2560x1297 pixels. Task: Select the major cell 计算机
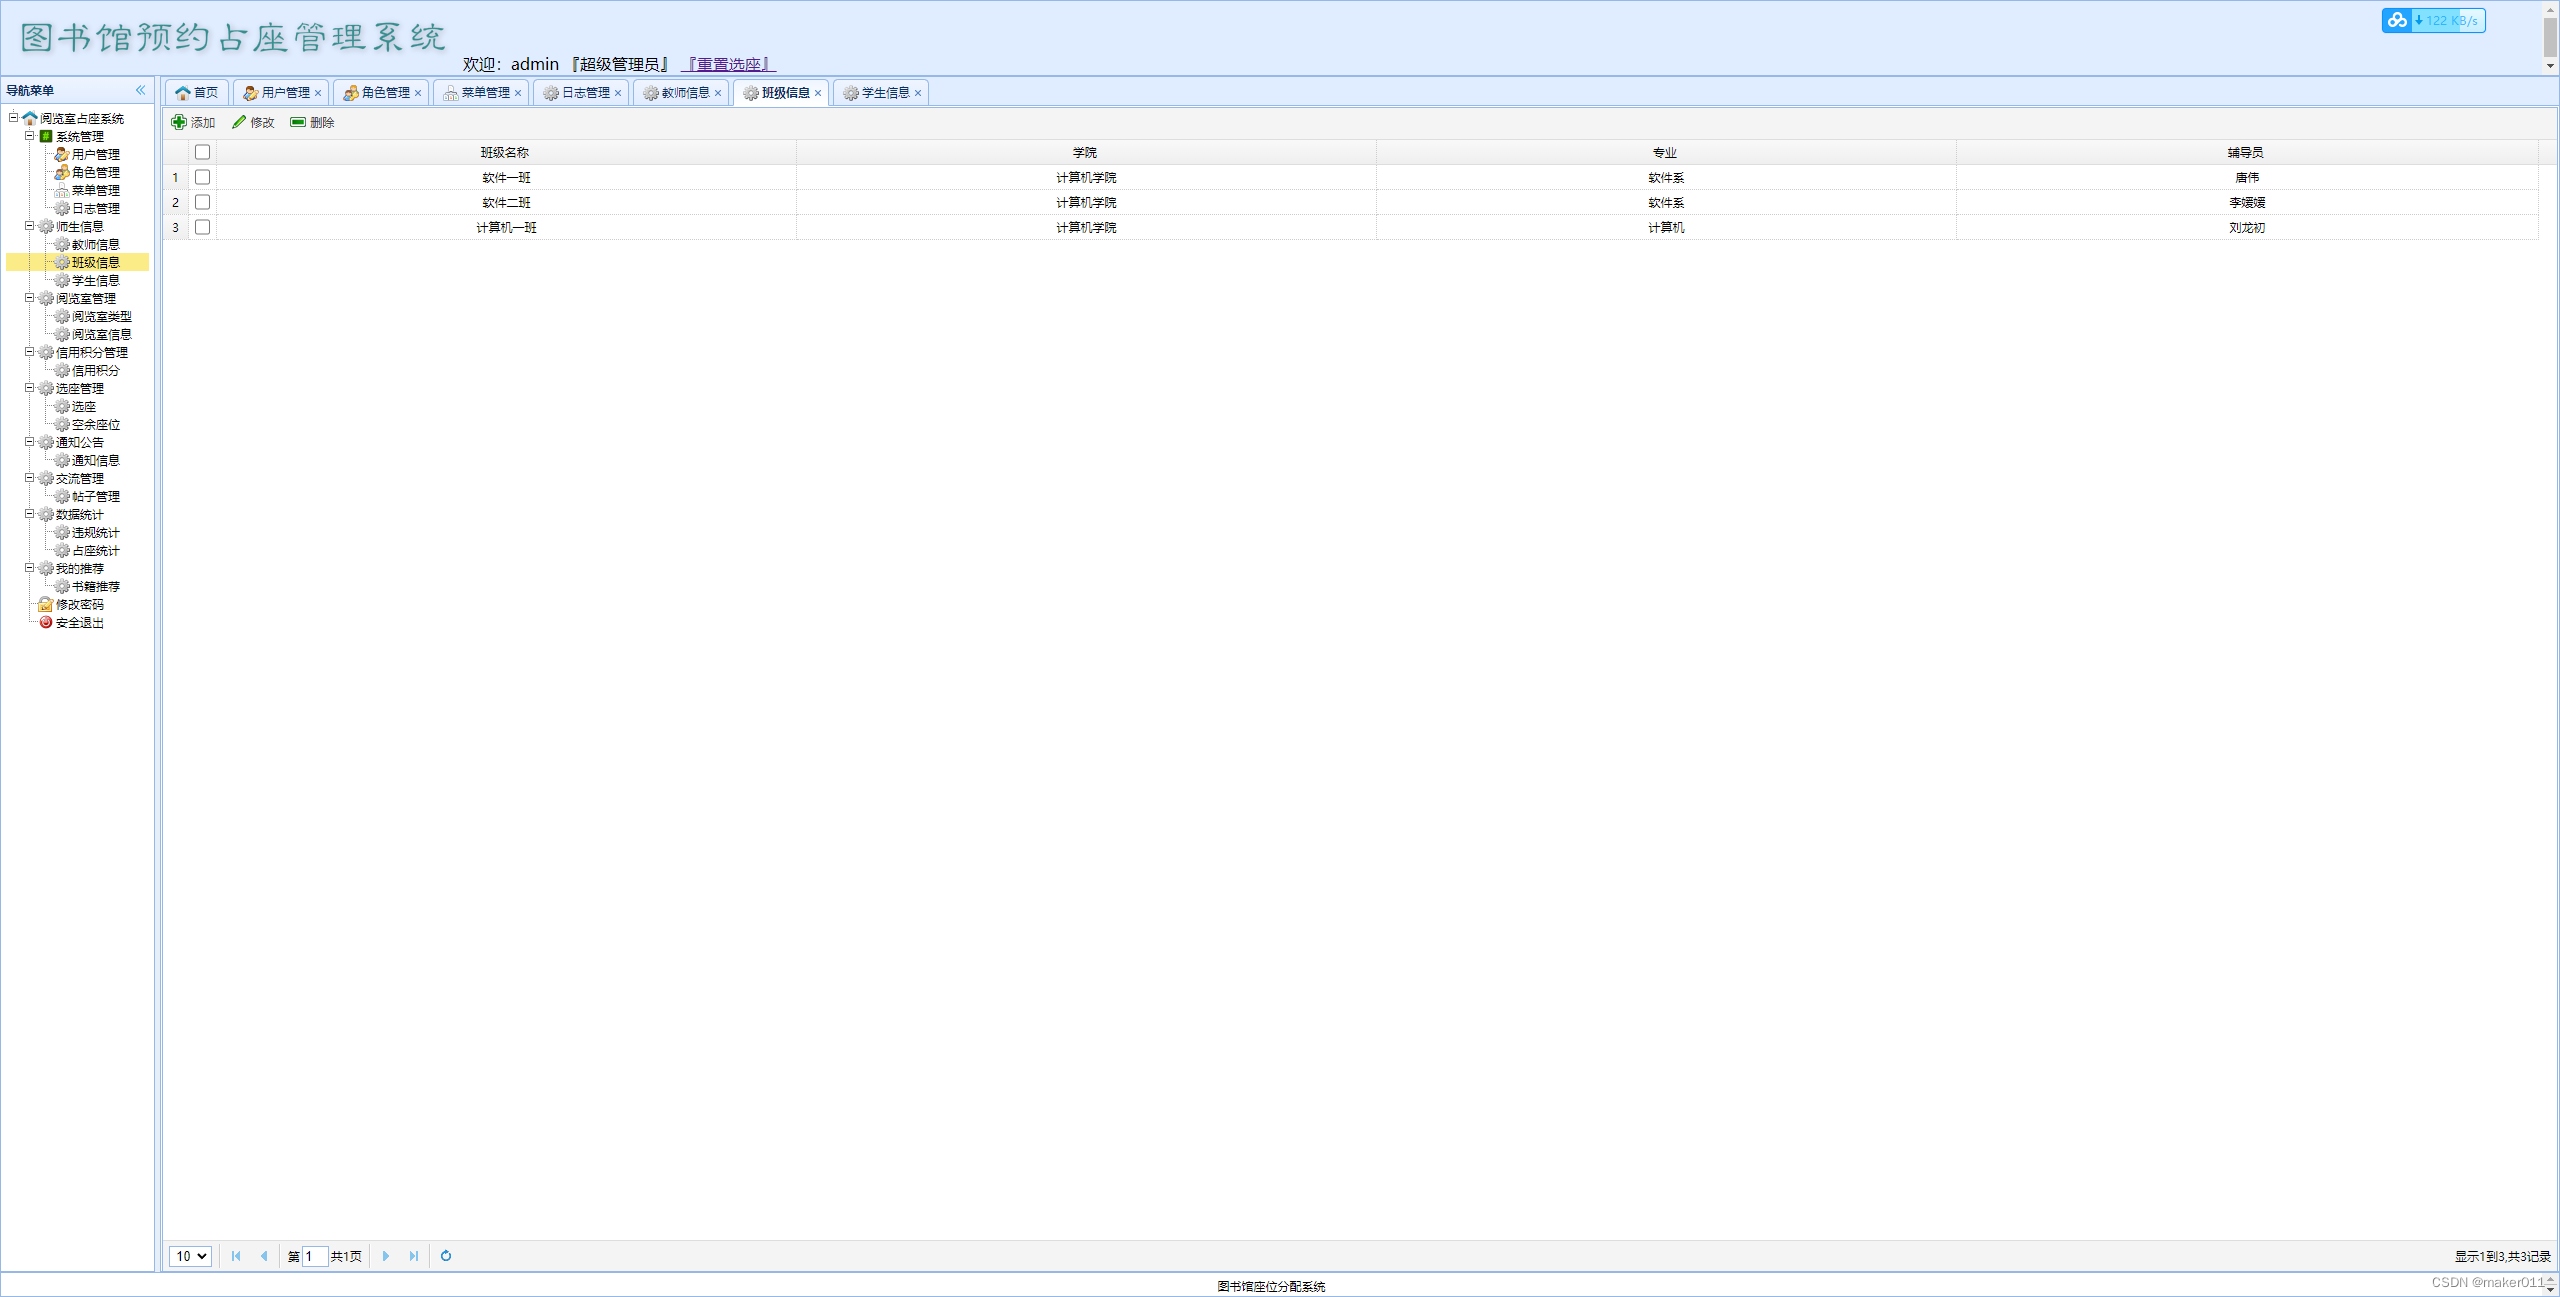[1666, 227]
